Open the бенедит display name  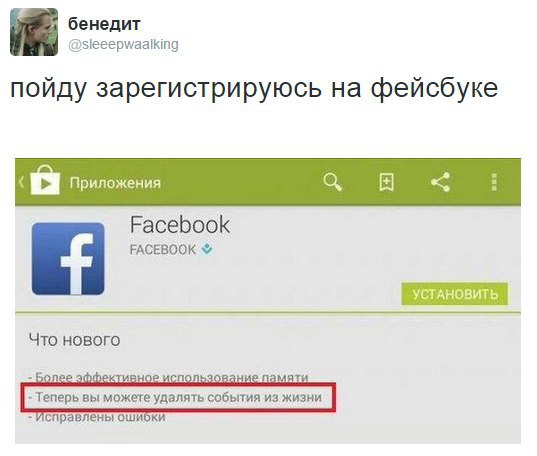coord(104,24)
